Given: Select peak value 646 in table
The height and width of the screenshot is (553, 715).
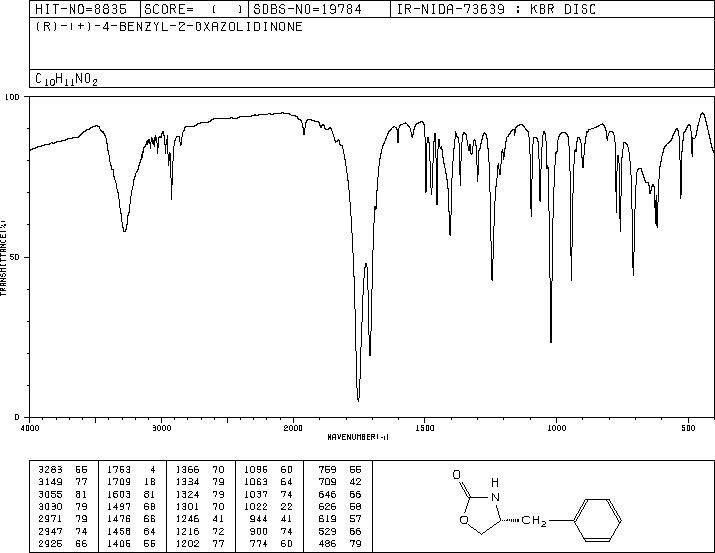Looking at the screenshot, I should 327,494.
